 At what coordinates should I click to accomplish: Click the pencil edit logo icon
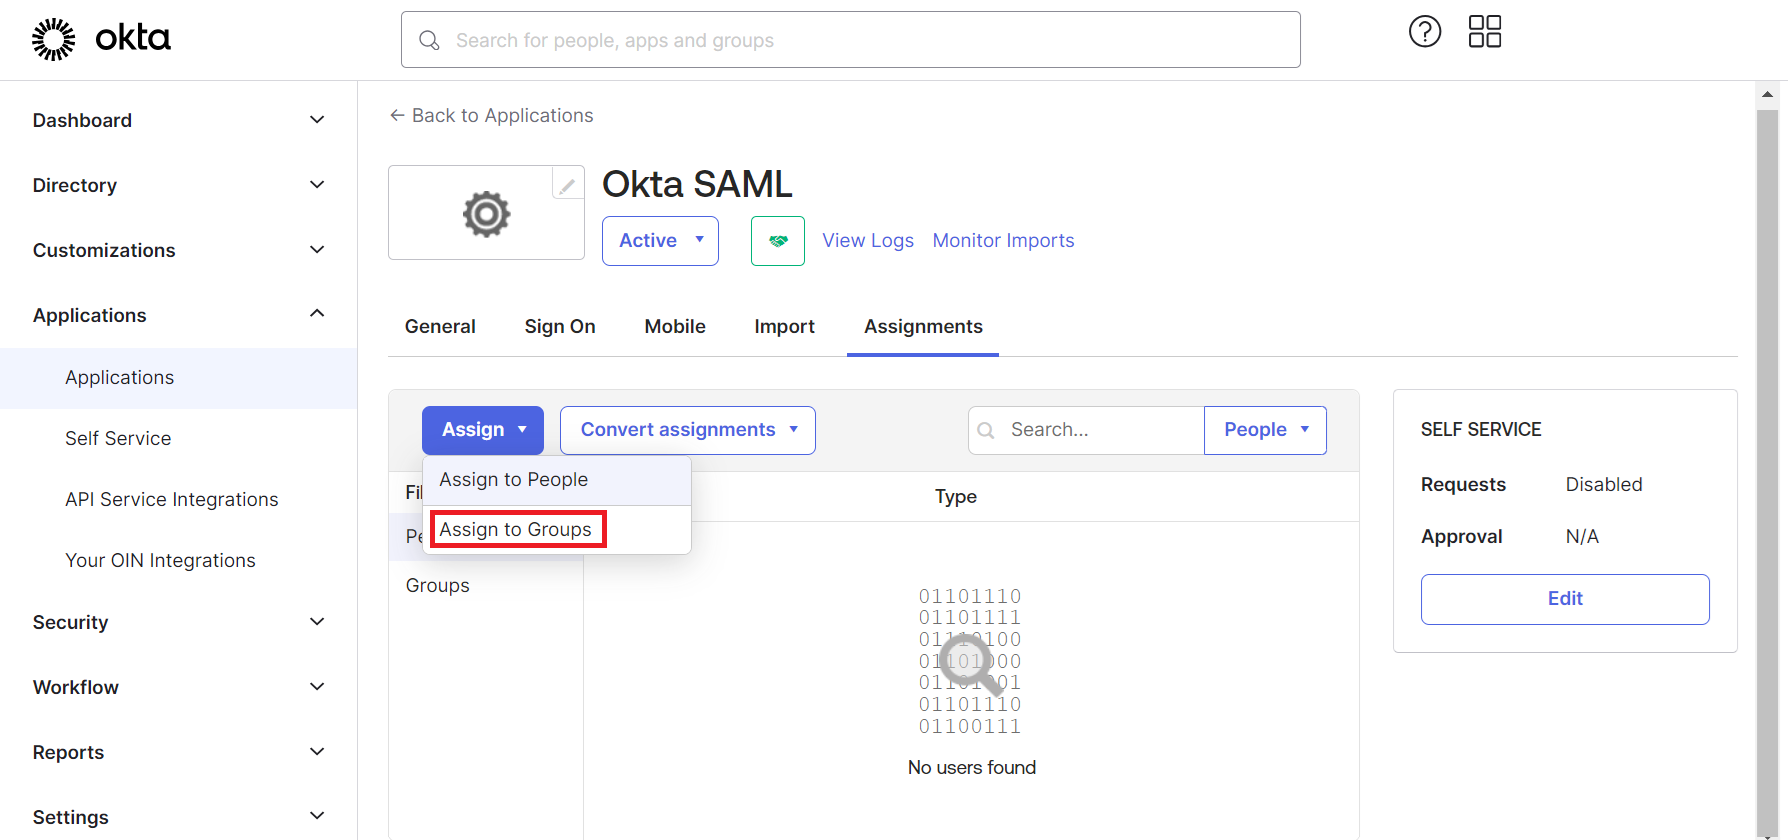tap(567, 185)
